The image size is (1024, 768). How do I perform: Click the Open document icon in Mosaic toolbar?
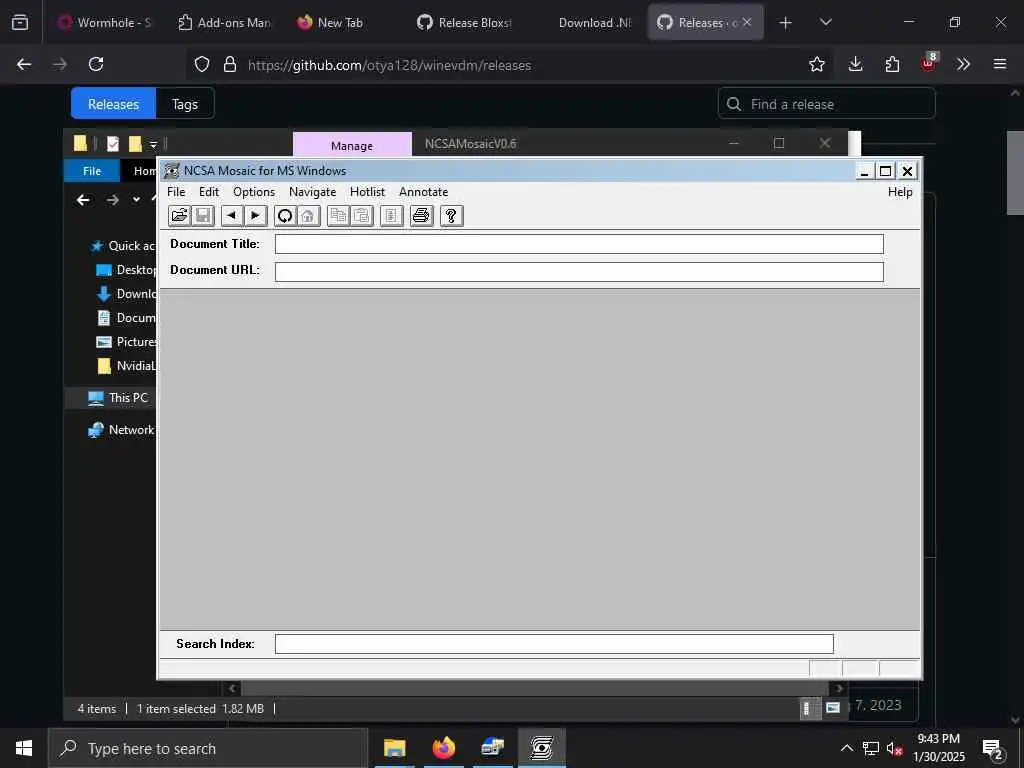(179, 216)
